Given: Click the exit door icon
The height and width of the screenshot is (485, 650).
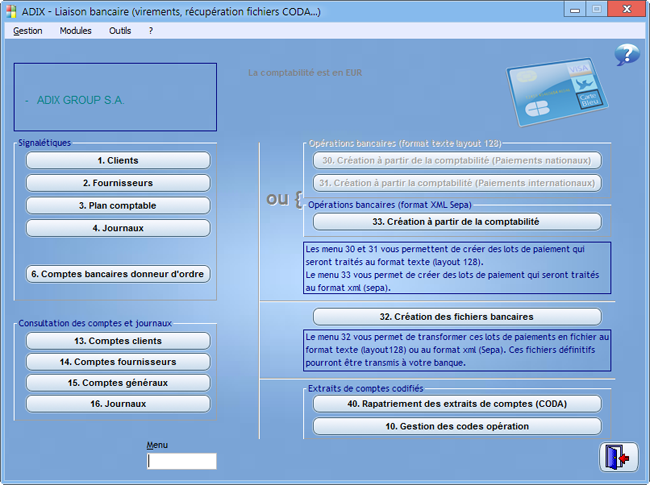Looking at the screenshot, I should [618, 457].
